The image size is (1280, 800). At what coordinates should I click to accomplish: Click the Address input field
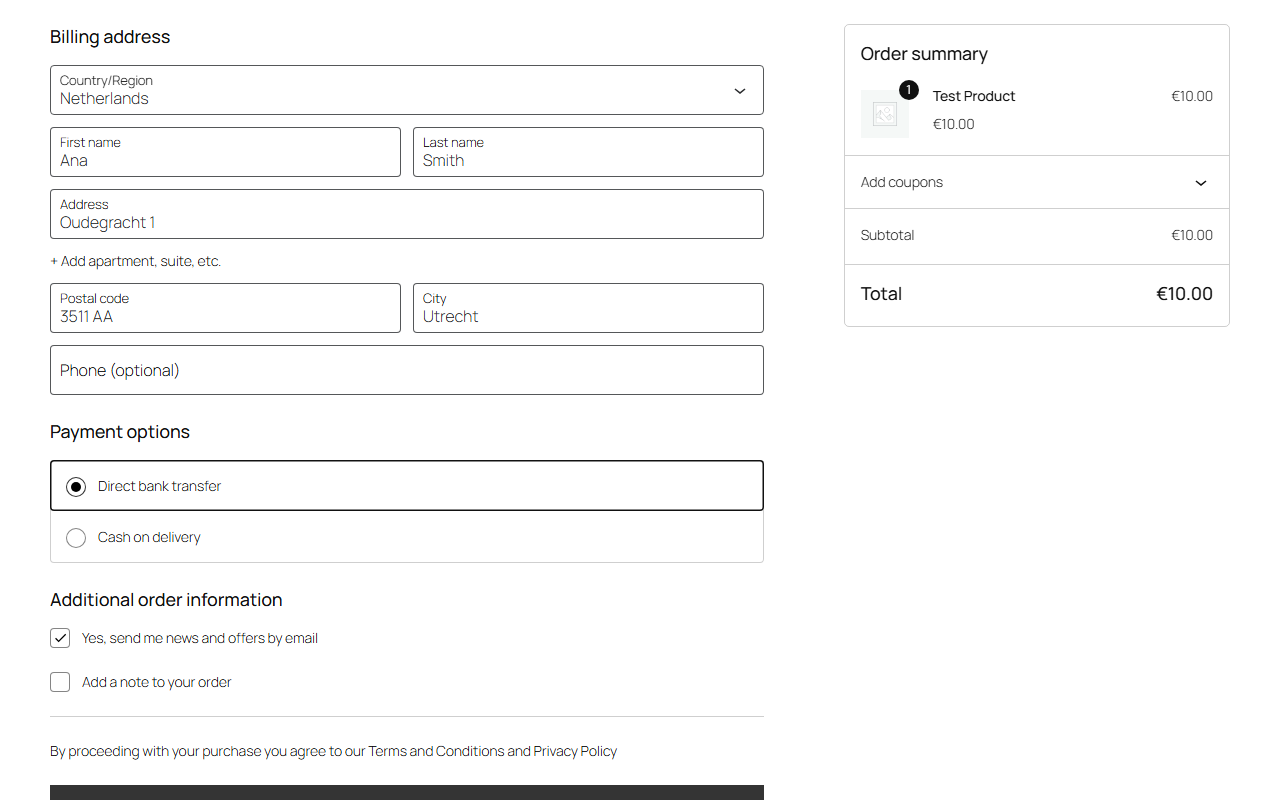click(x=407, y=214)
